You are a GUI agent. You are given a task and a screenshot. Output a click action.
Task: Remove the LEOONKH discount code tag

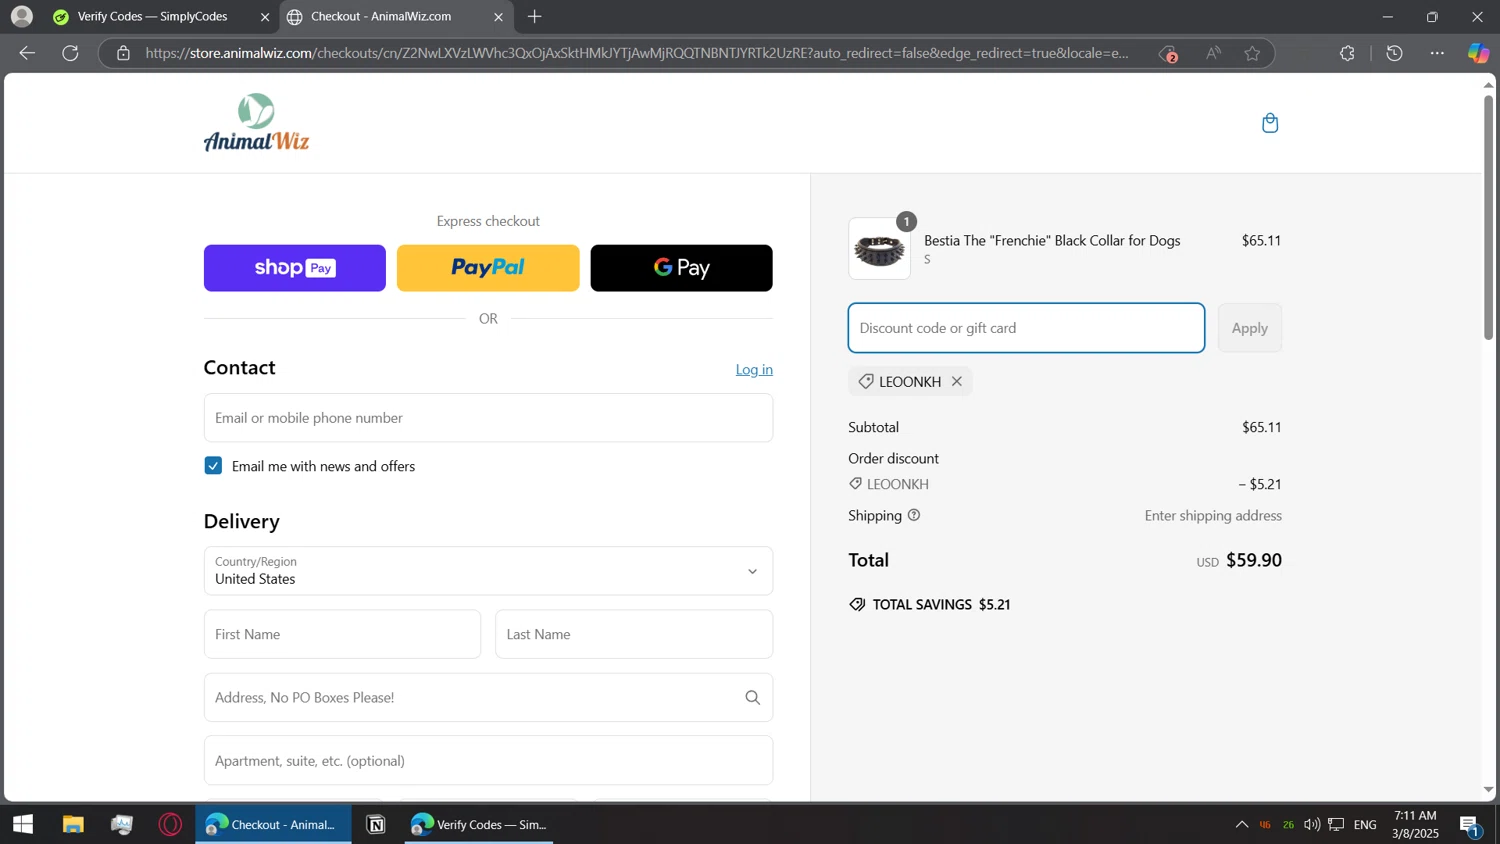pyautogui.click(x=957, y=381)
